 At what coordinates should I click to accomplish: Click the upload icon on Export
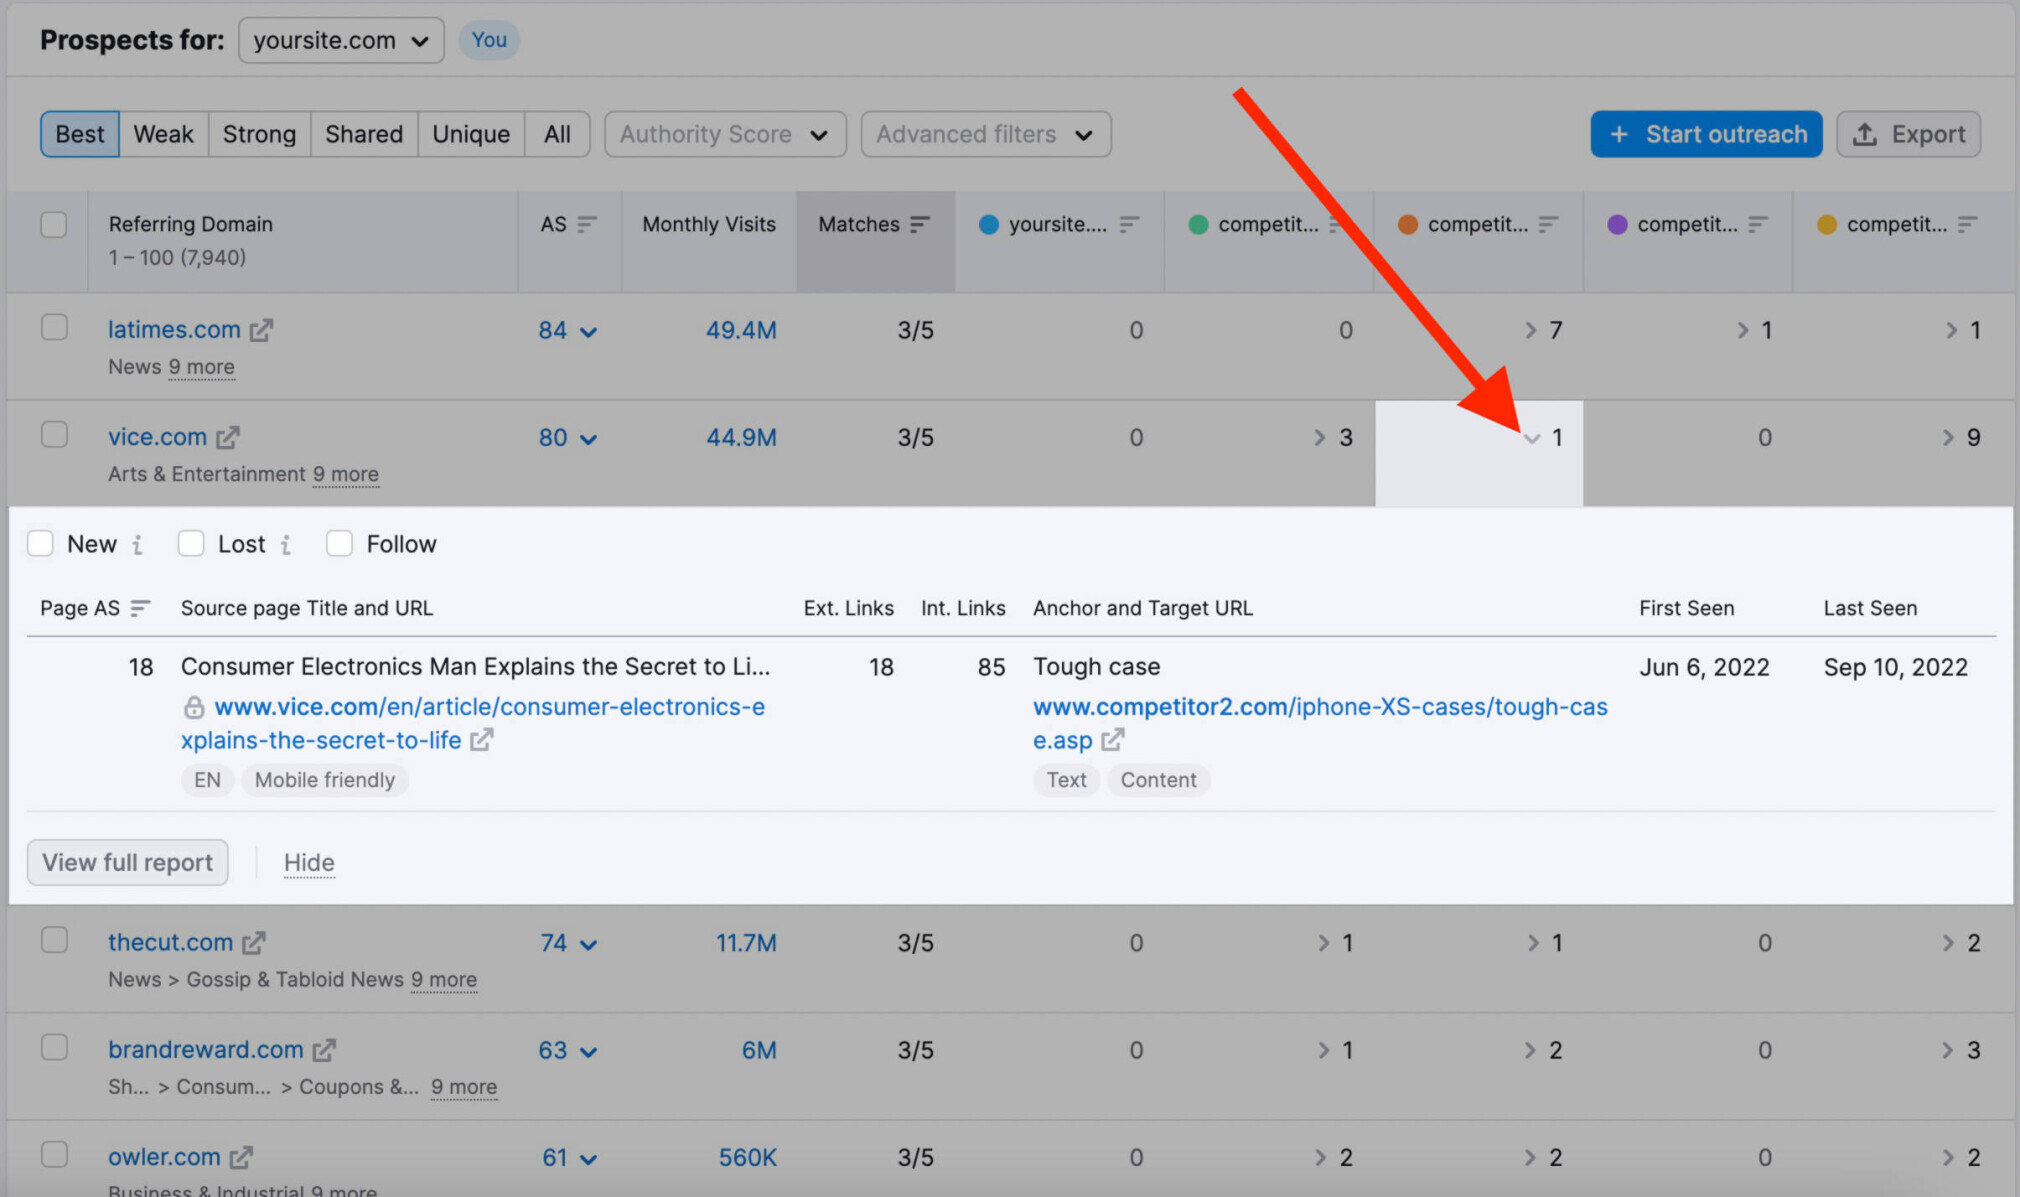click(1864, 134)
